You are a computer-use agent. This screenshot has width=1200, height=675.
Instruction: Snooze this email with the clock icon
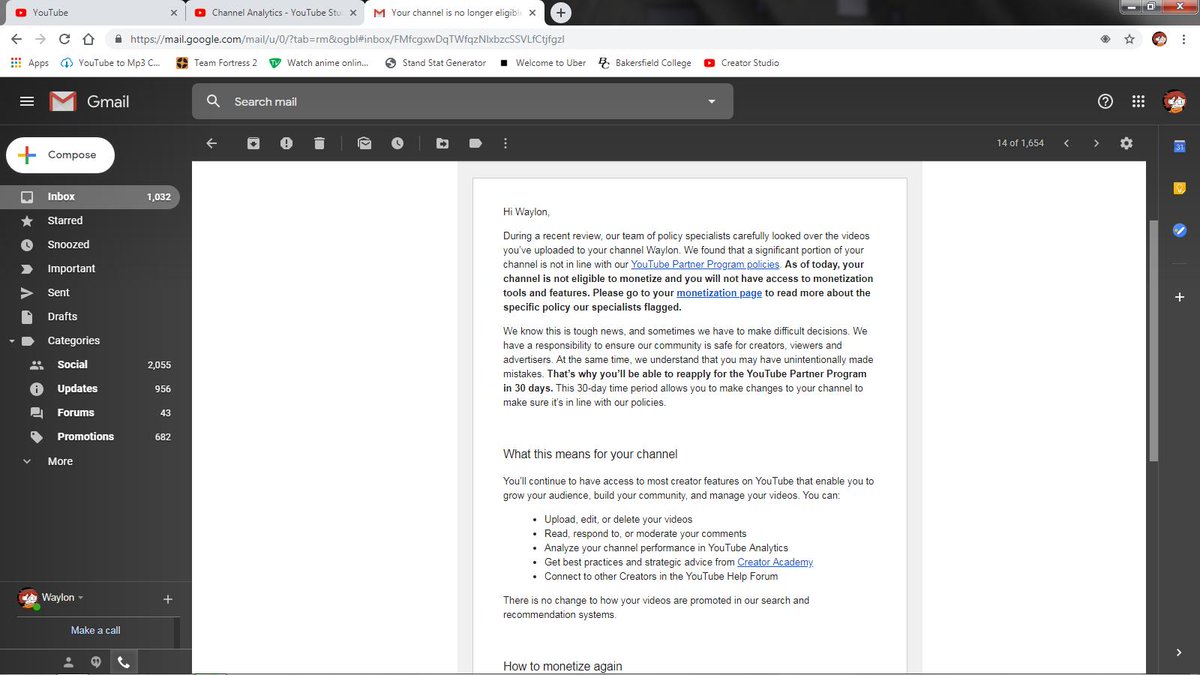397,143
